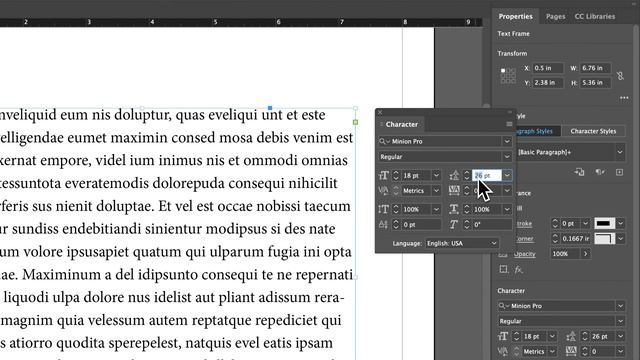Click the H height field 5.36 in

(596, 82)
